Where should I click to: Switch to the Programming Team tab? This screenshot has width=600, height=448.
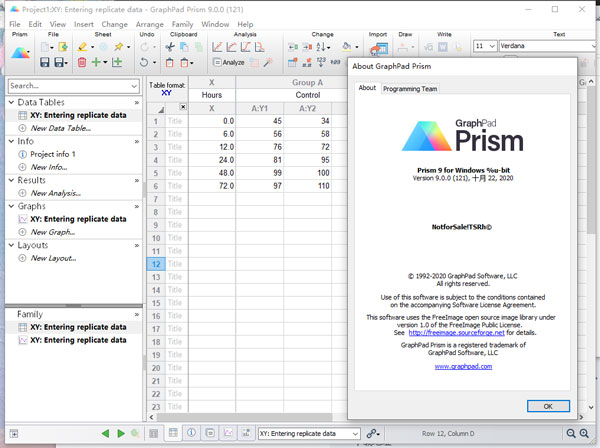tap(408, 88)
